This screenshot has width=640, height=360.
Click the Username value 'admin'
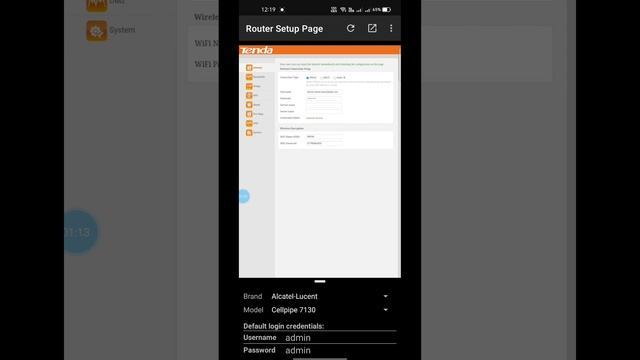click(x=298, y=338)
